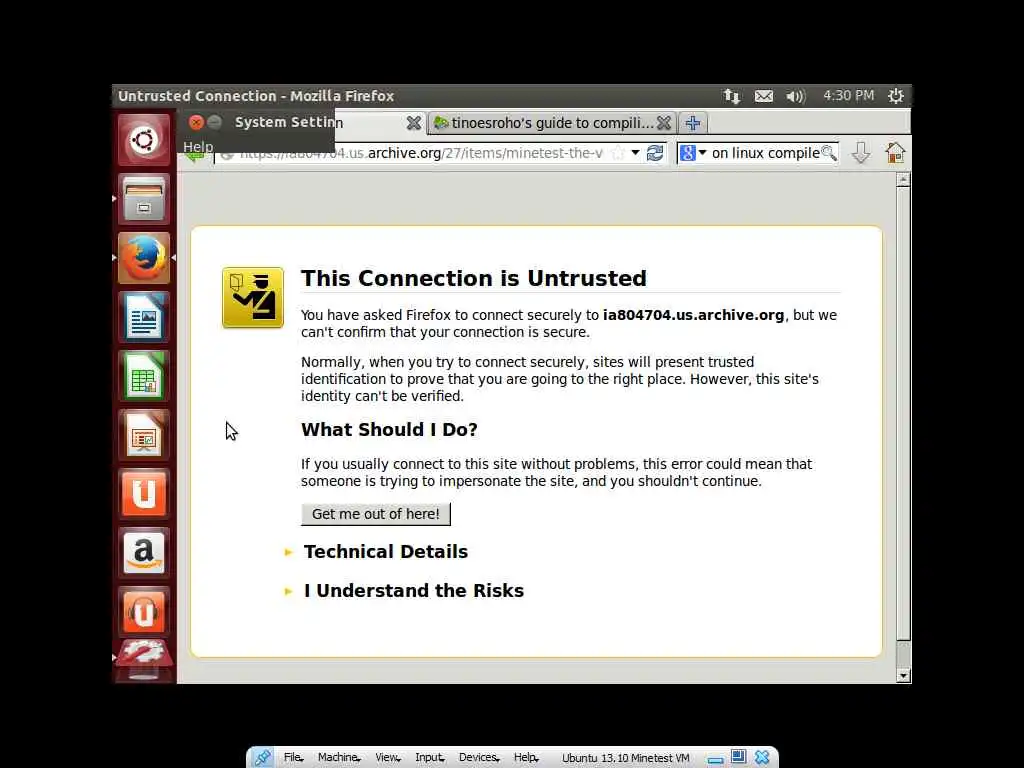
Task: Click the 4:30 PM clock indicator
Action: point(848,95)
